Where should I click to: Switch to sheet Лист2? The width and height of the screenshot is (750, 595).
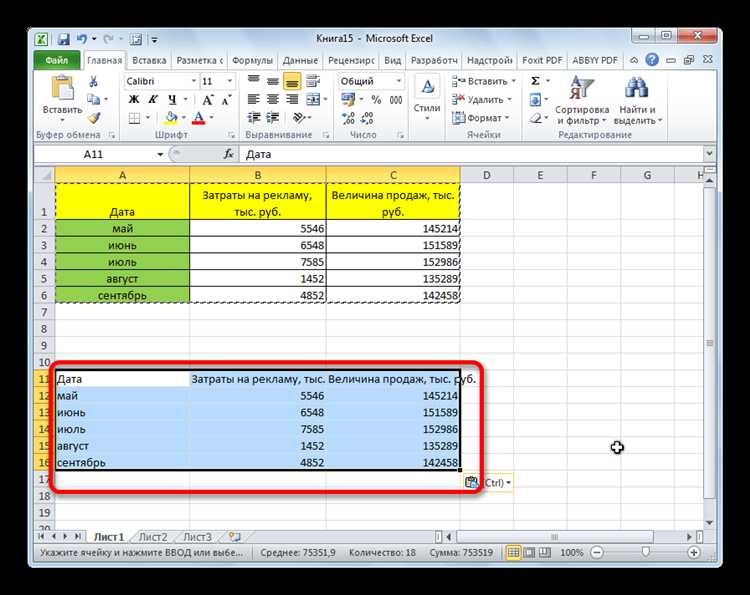pyautogui.click(x=153, y=537)
